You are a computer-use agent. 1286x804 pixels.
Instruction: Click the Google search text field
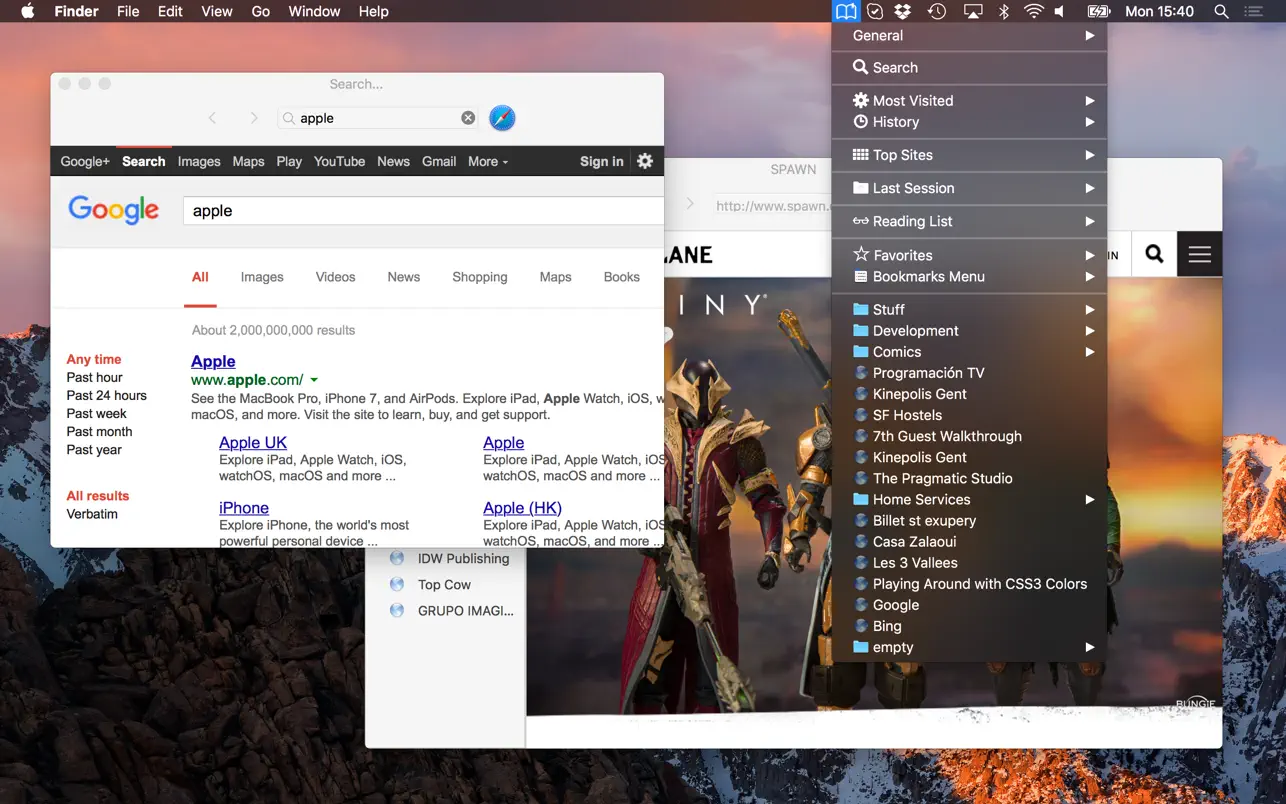click(x=420, y=211)
